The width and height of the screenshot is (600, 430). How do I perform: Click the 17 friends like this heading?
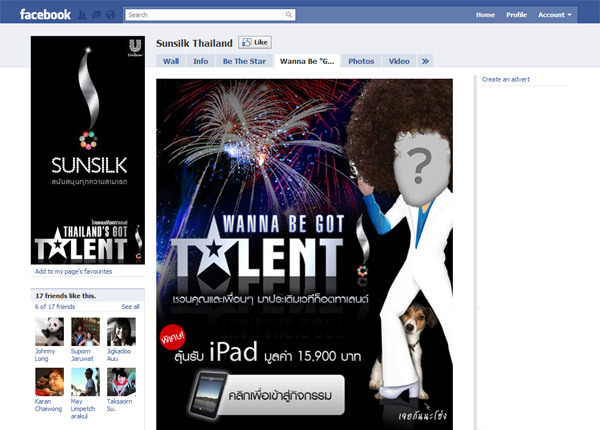[65, 295]
